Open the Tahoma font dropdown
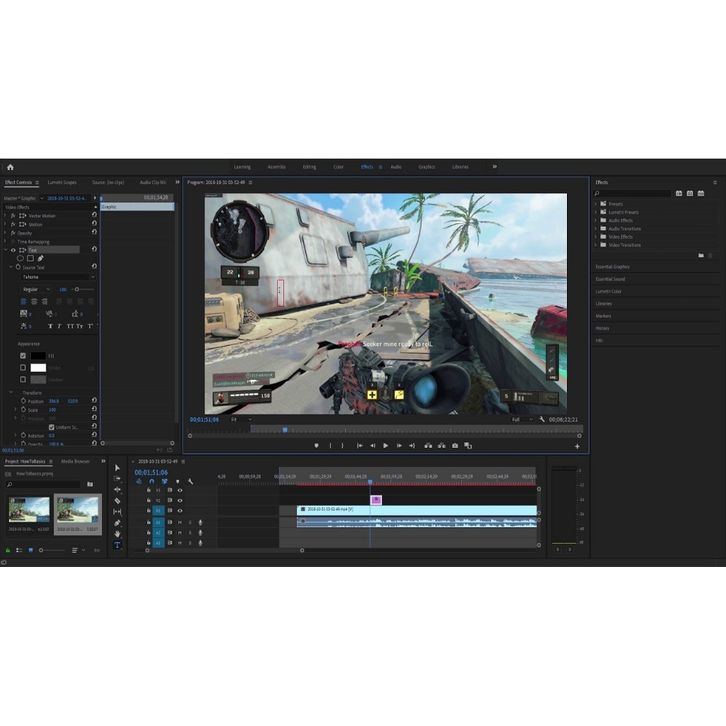Screen dimensions: 726x726 point(57,277)
